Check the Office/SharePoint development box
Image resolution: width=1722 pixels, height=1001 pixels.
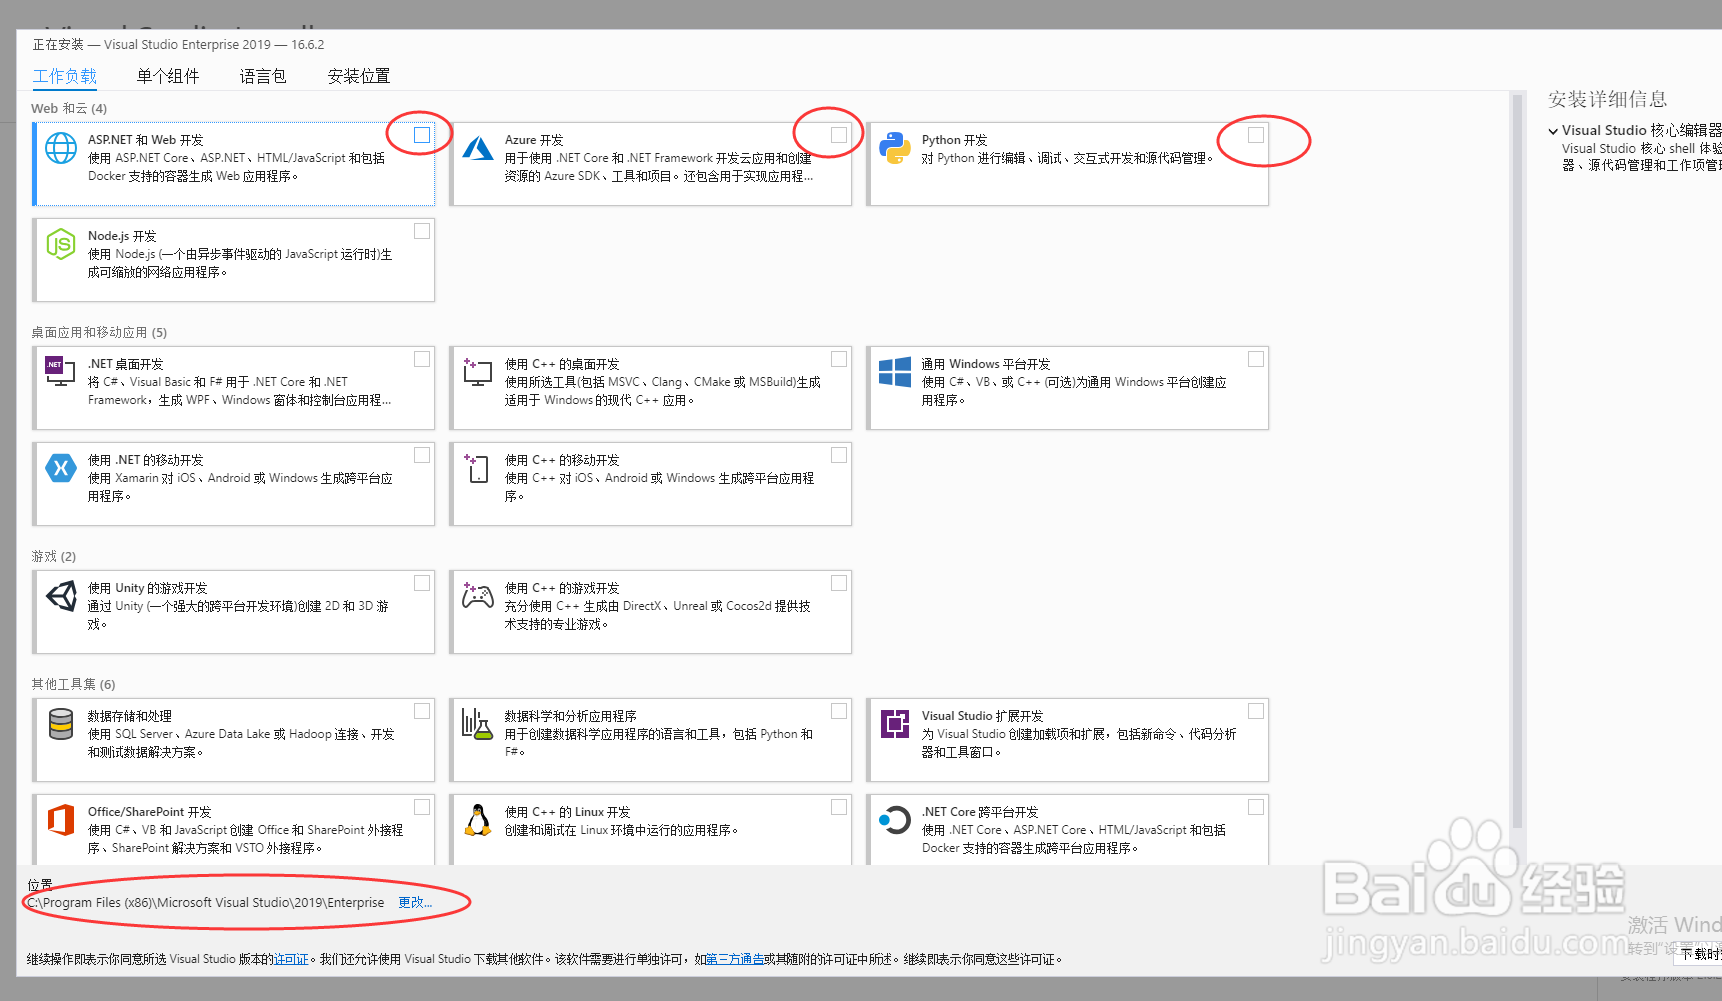click(422, 807)
